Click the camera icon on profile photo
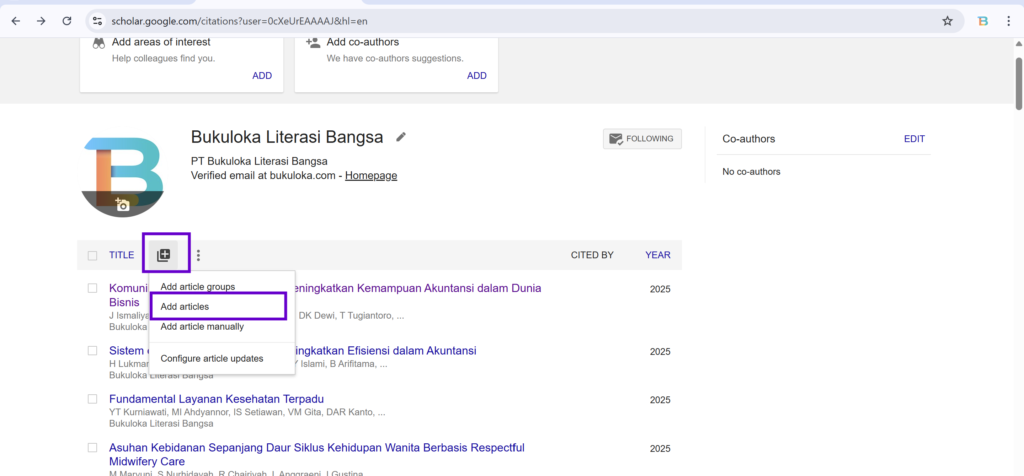The height and width of the screenshot is (476, 1024). click(x=122, y=204)
